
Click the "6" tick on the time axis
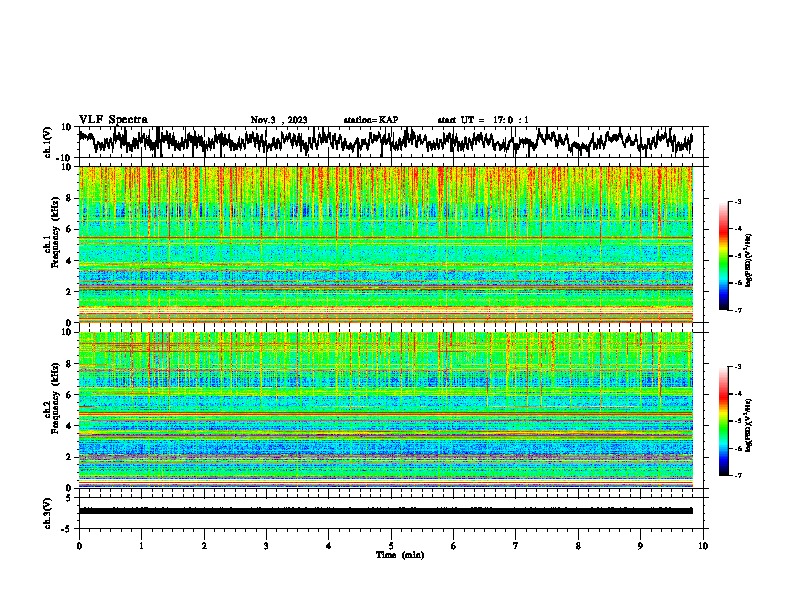click(454, 546)
